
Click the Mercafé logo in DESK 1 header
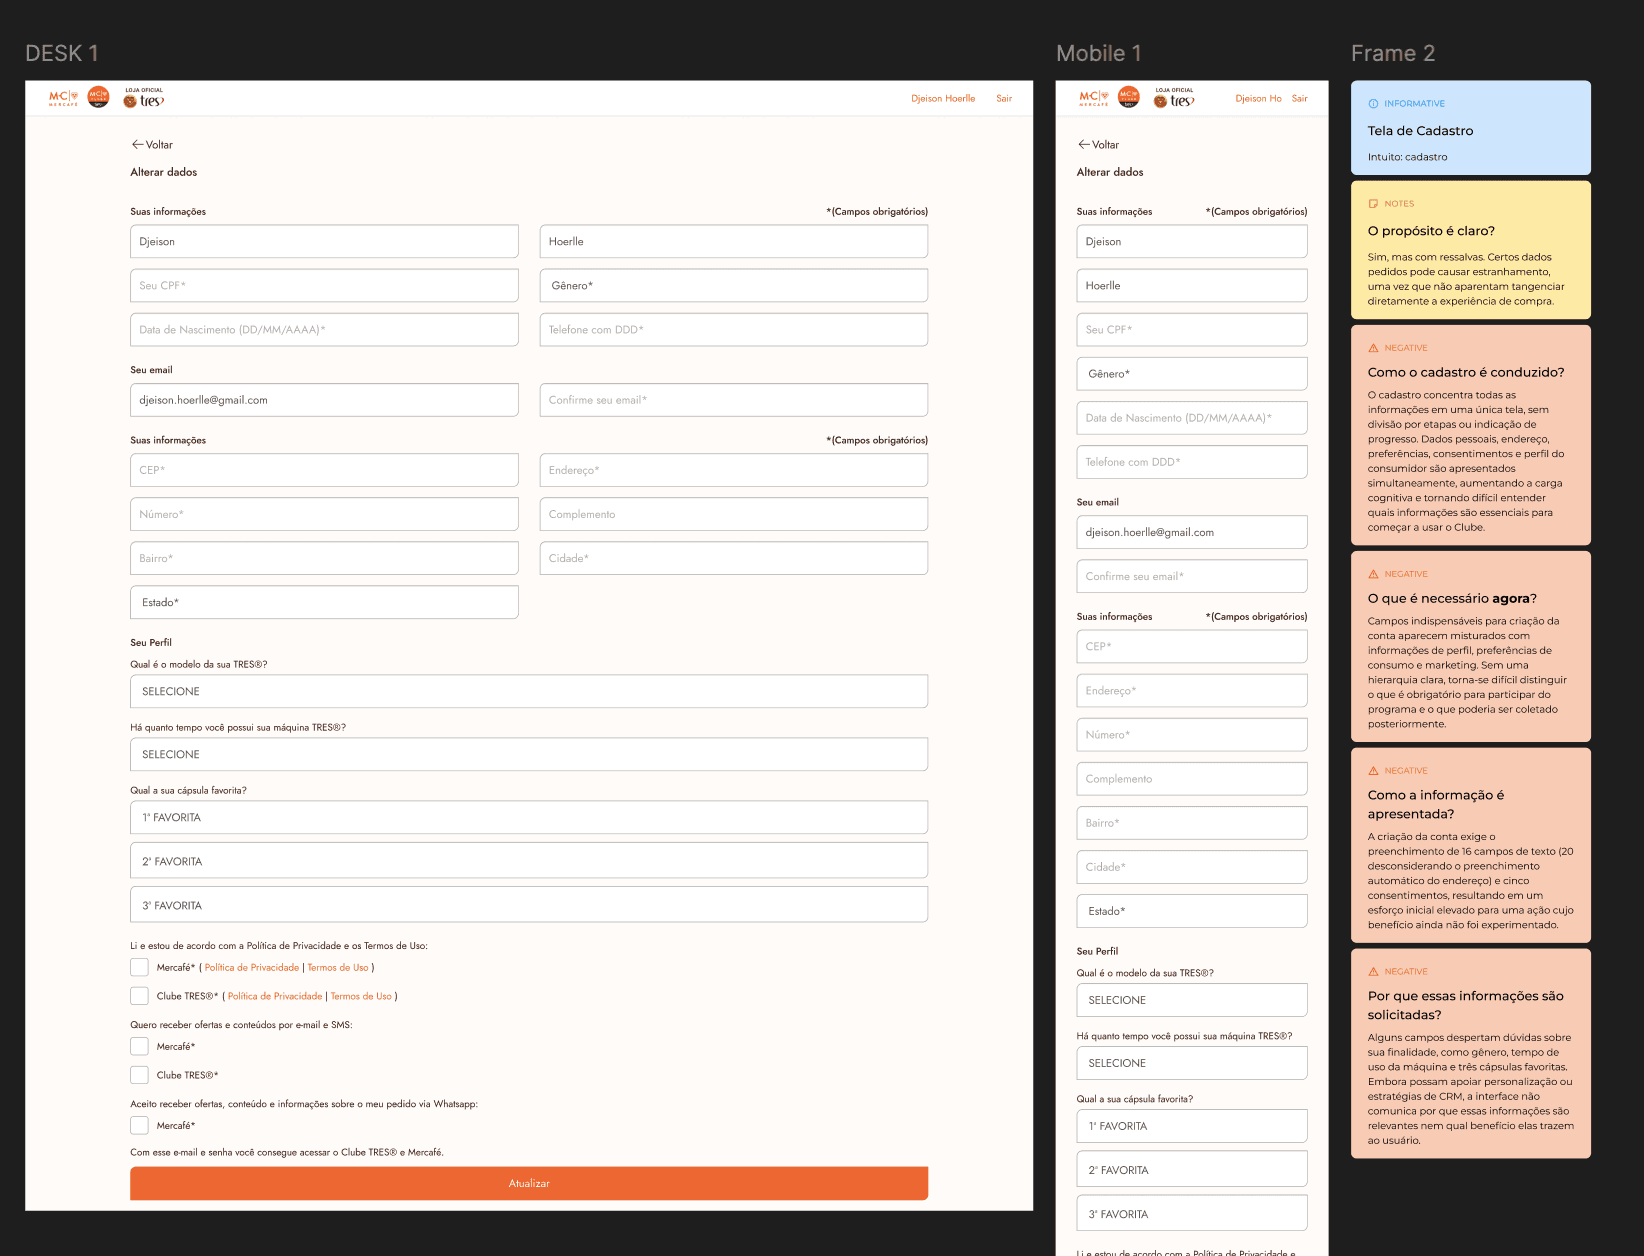coord(63,98)
